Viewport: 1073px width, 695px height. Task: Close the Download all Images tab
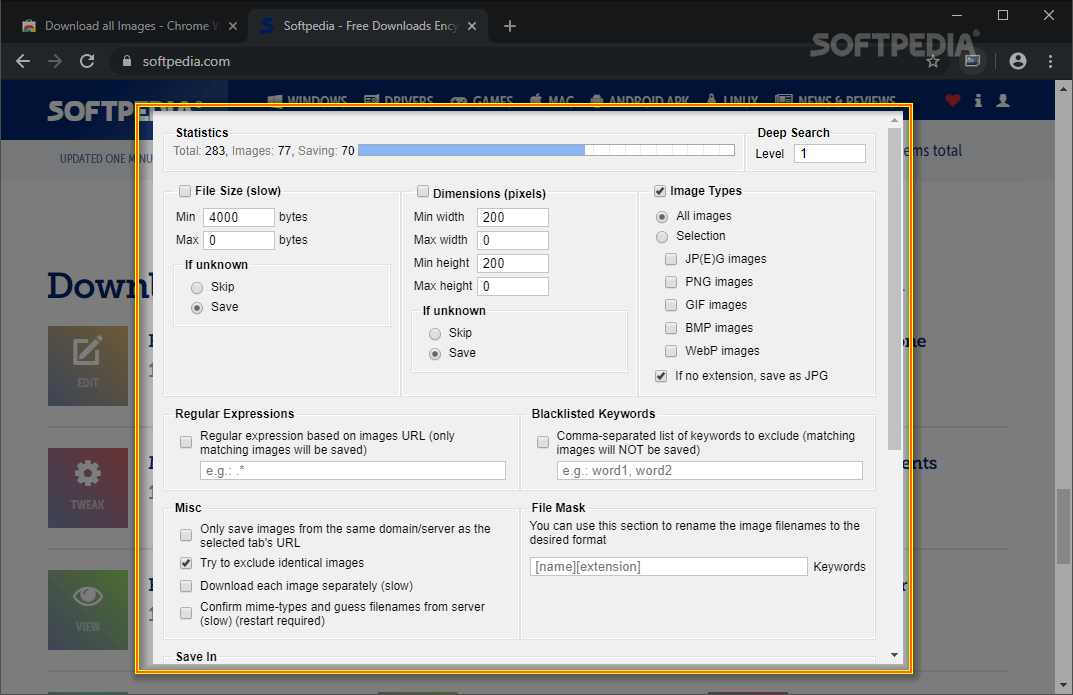(x=233, y=26)
